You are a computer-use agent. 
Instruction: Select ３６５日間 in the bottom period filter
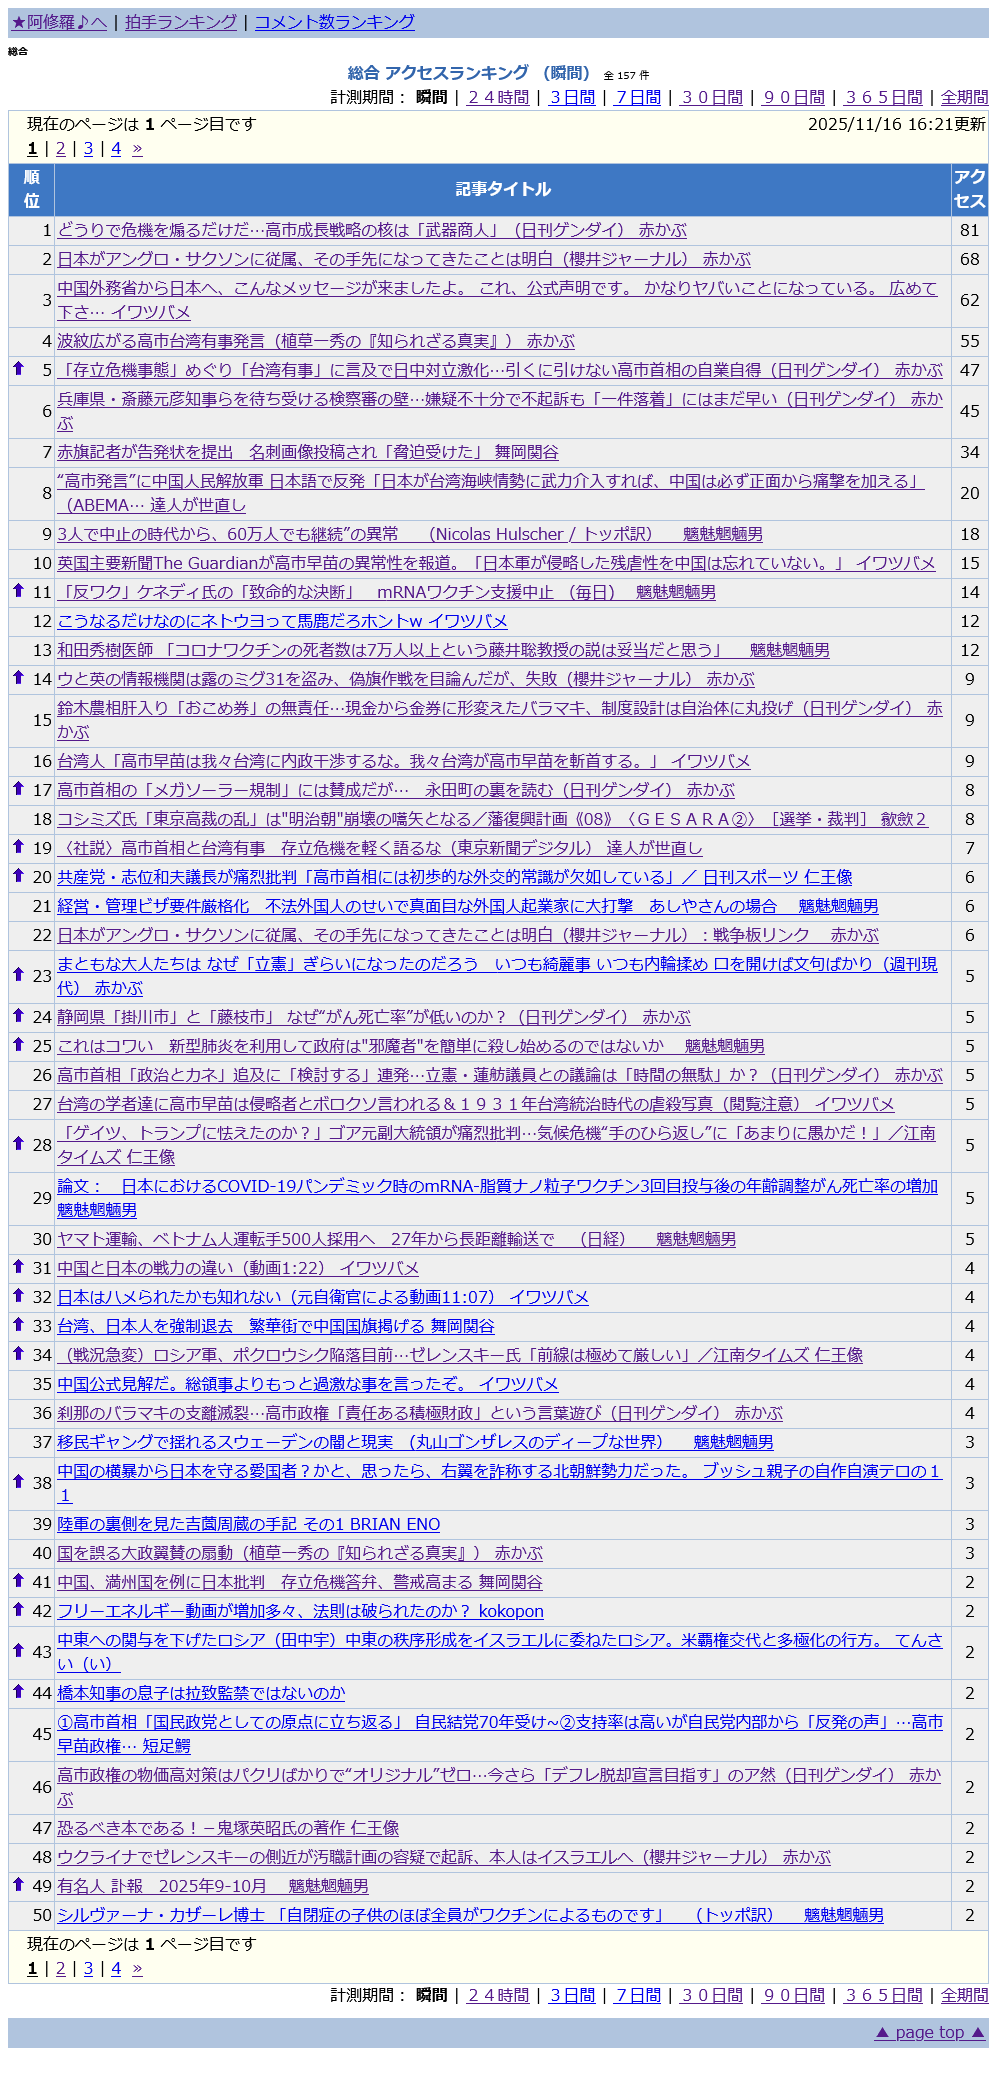point(883,1995)
